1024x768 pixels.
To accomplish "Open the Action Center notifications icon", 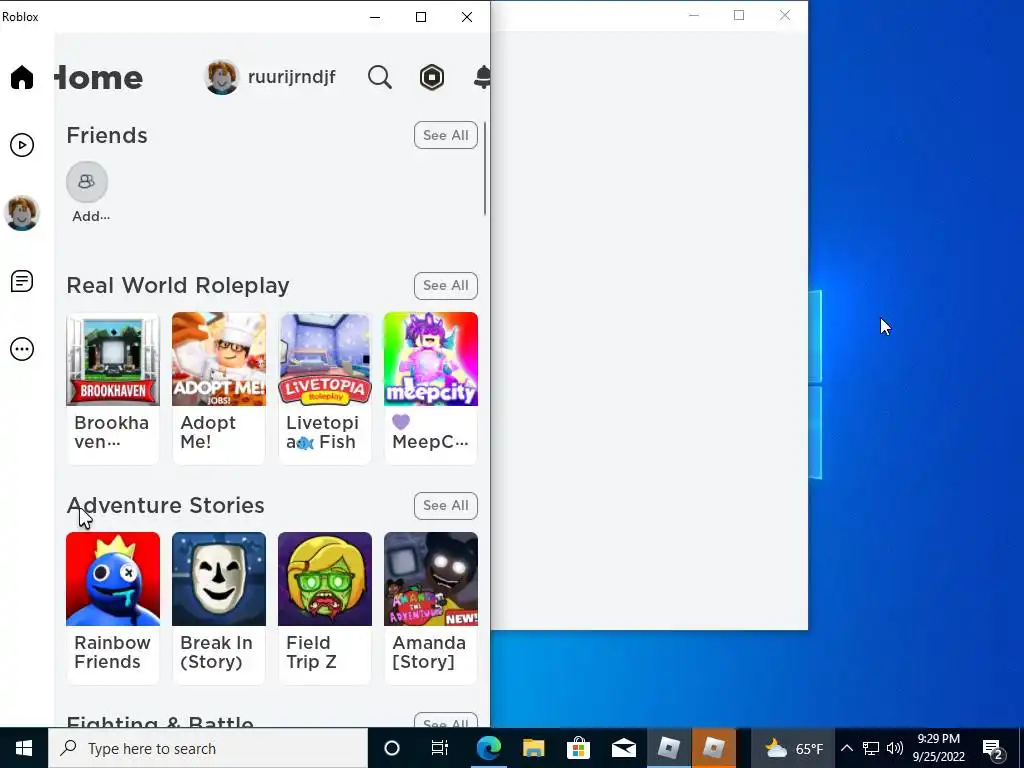I will 993,748.
